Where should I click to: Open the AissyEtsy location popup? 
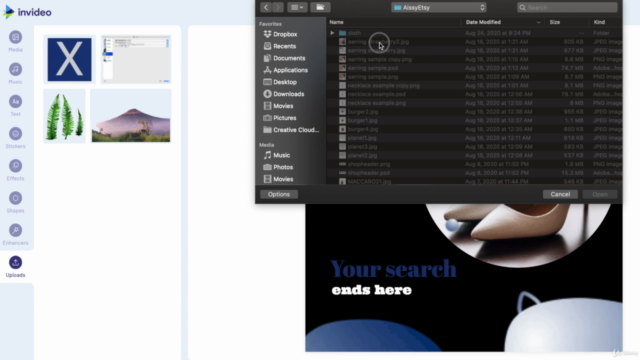coord(439,7)
